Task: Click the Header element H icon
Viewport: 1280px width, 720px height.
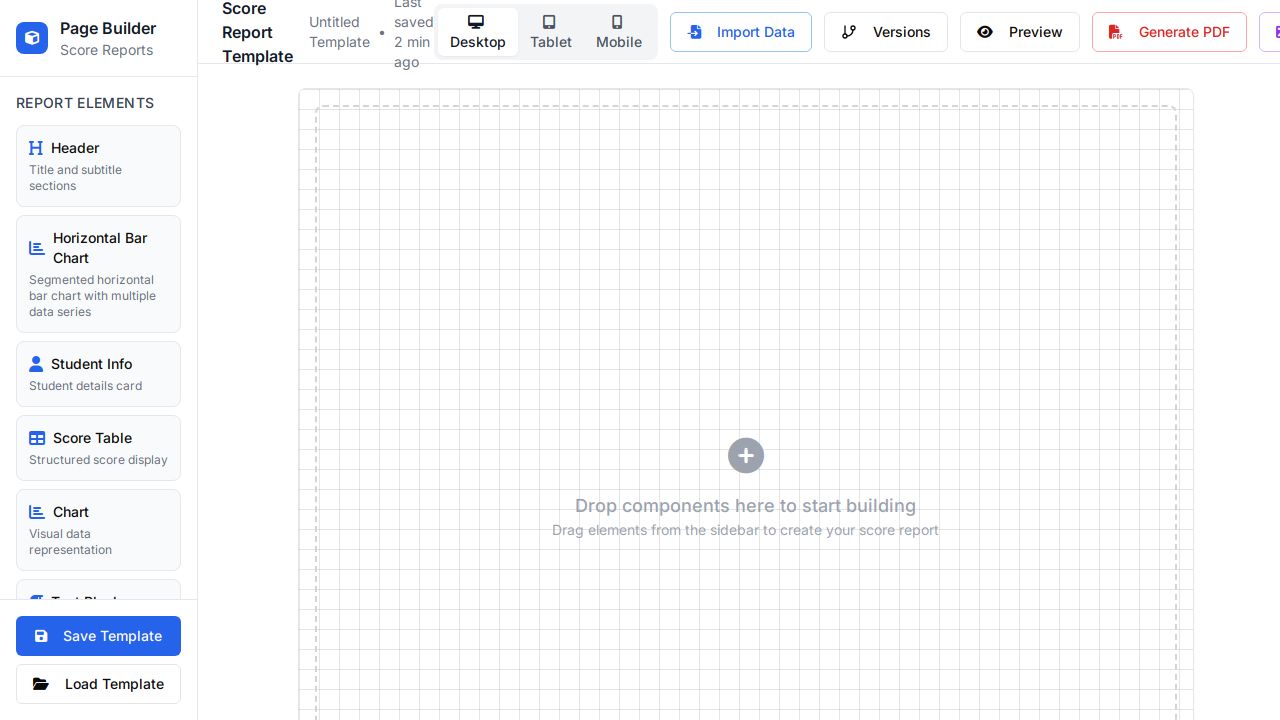Action: [x=36, y=148]
